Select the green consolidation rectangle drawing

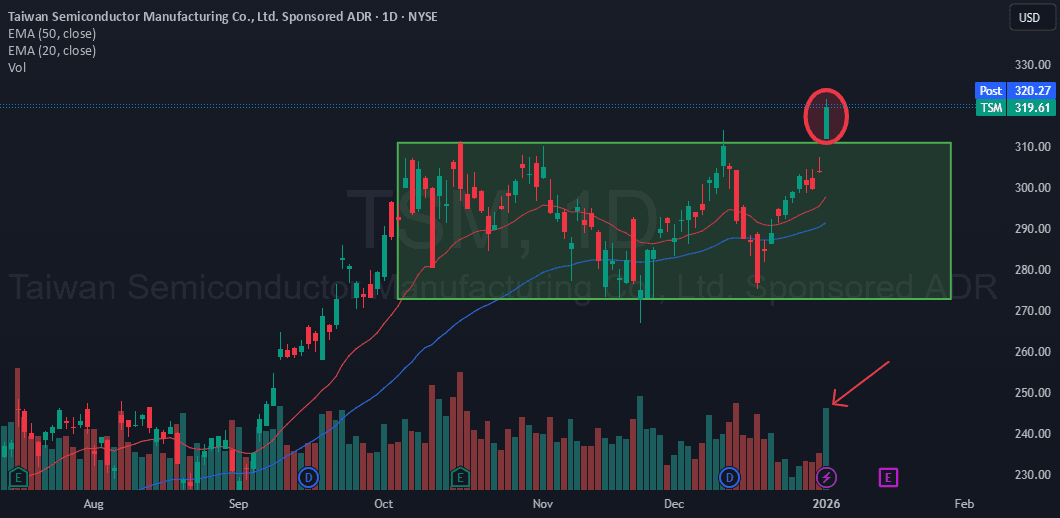pos(672,143)
